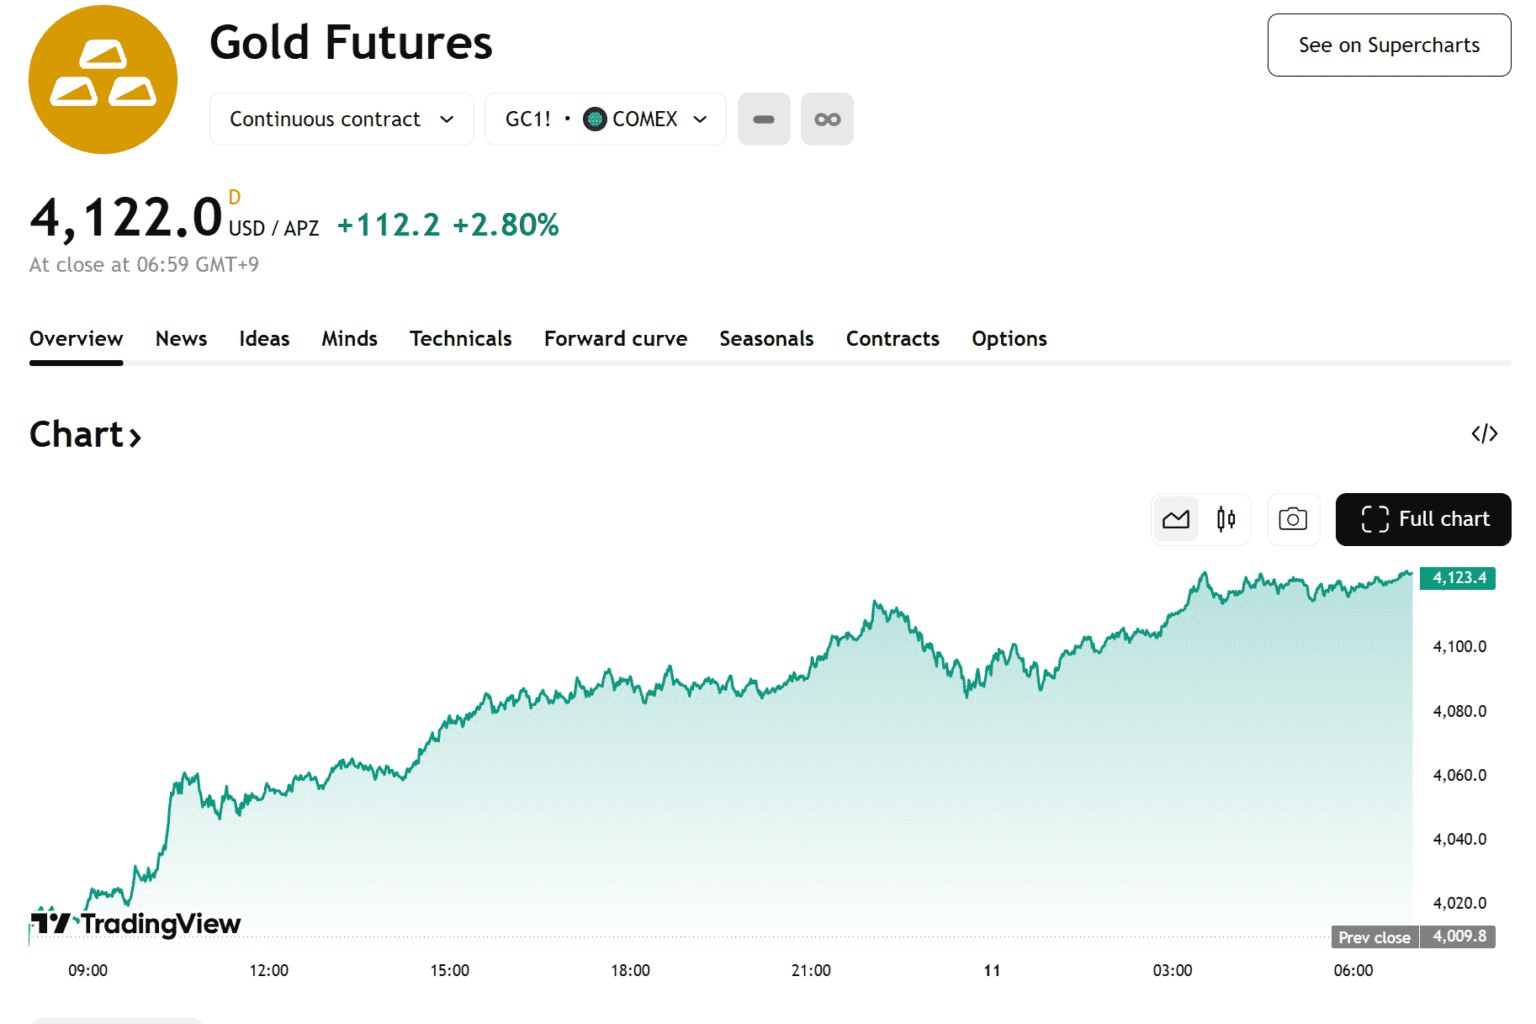This screenshot has width=1536, height=1024.
Task: Open the Technicals tab
Action: (460, 339)
